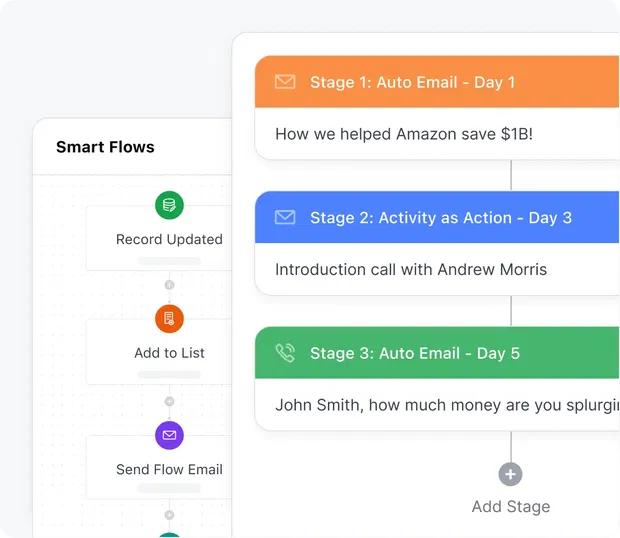The image size is (620, 538).
Task: Click the 'How we helped Amazon' subject line
Action: tap(404, 134)
